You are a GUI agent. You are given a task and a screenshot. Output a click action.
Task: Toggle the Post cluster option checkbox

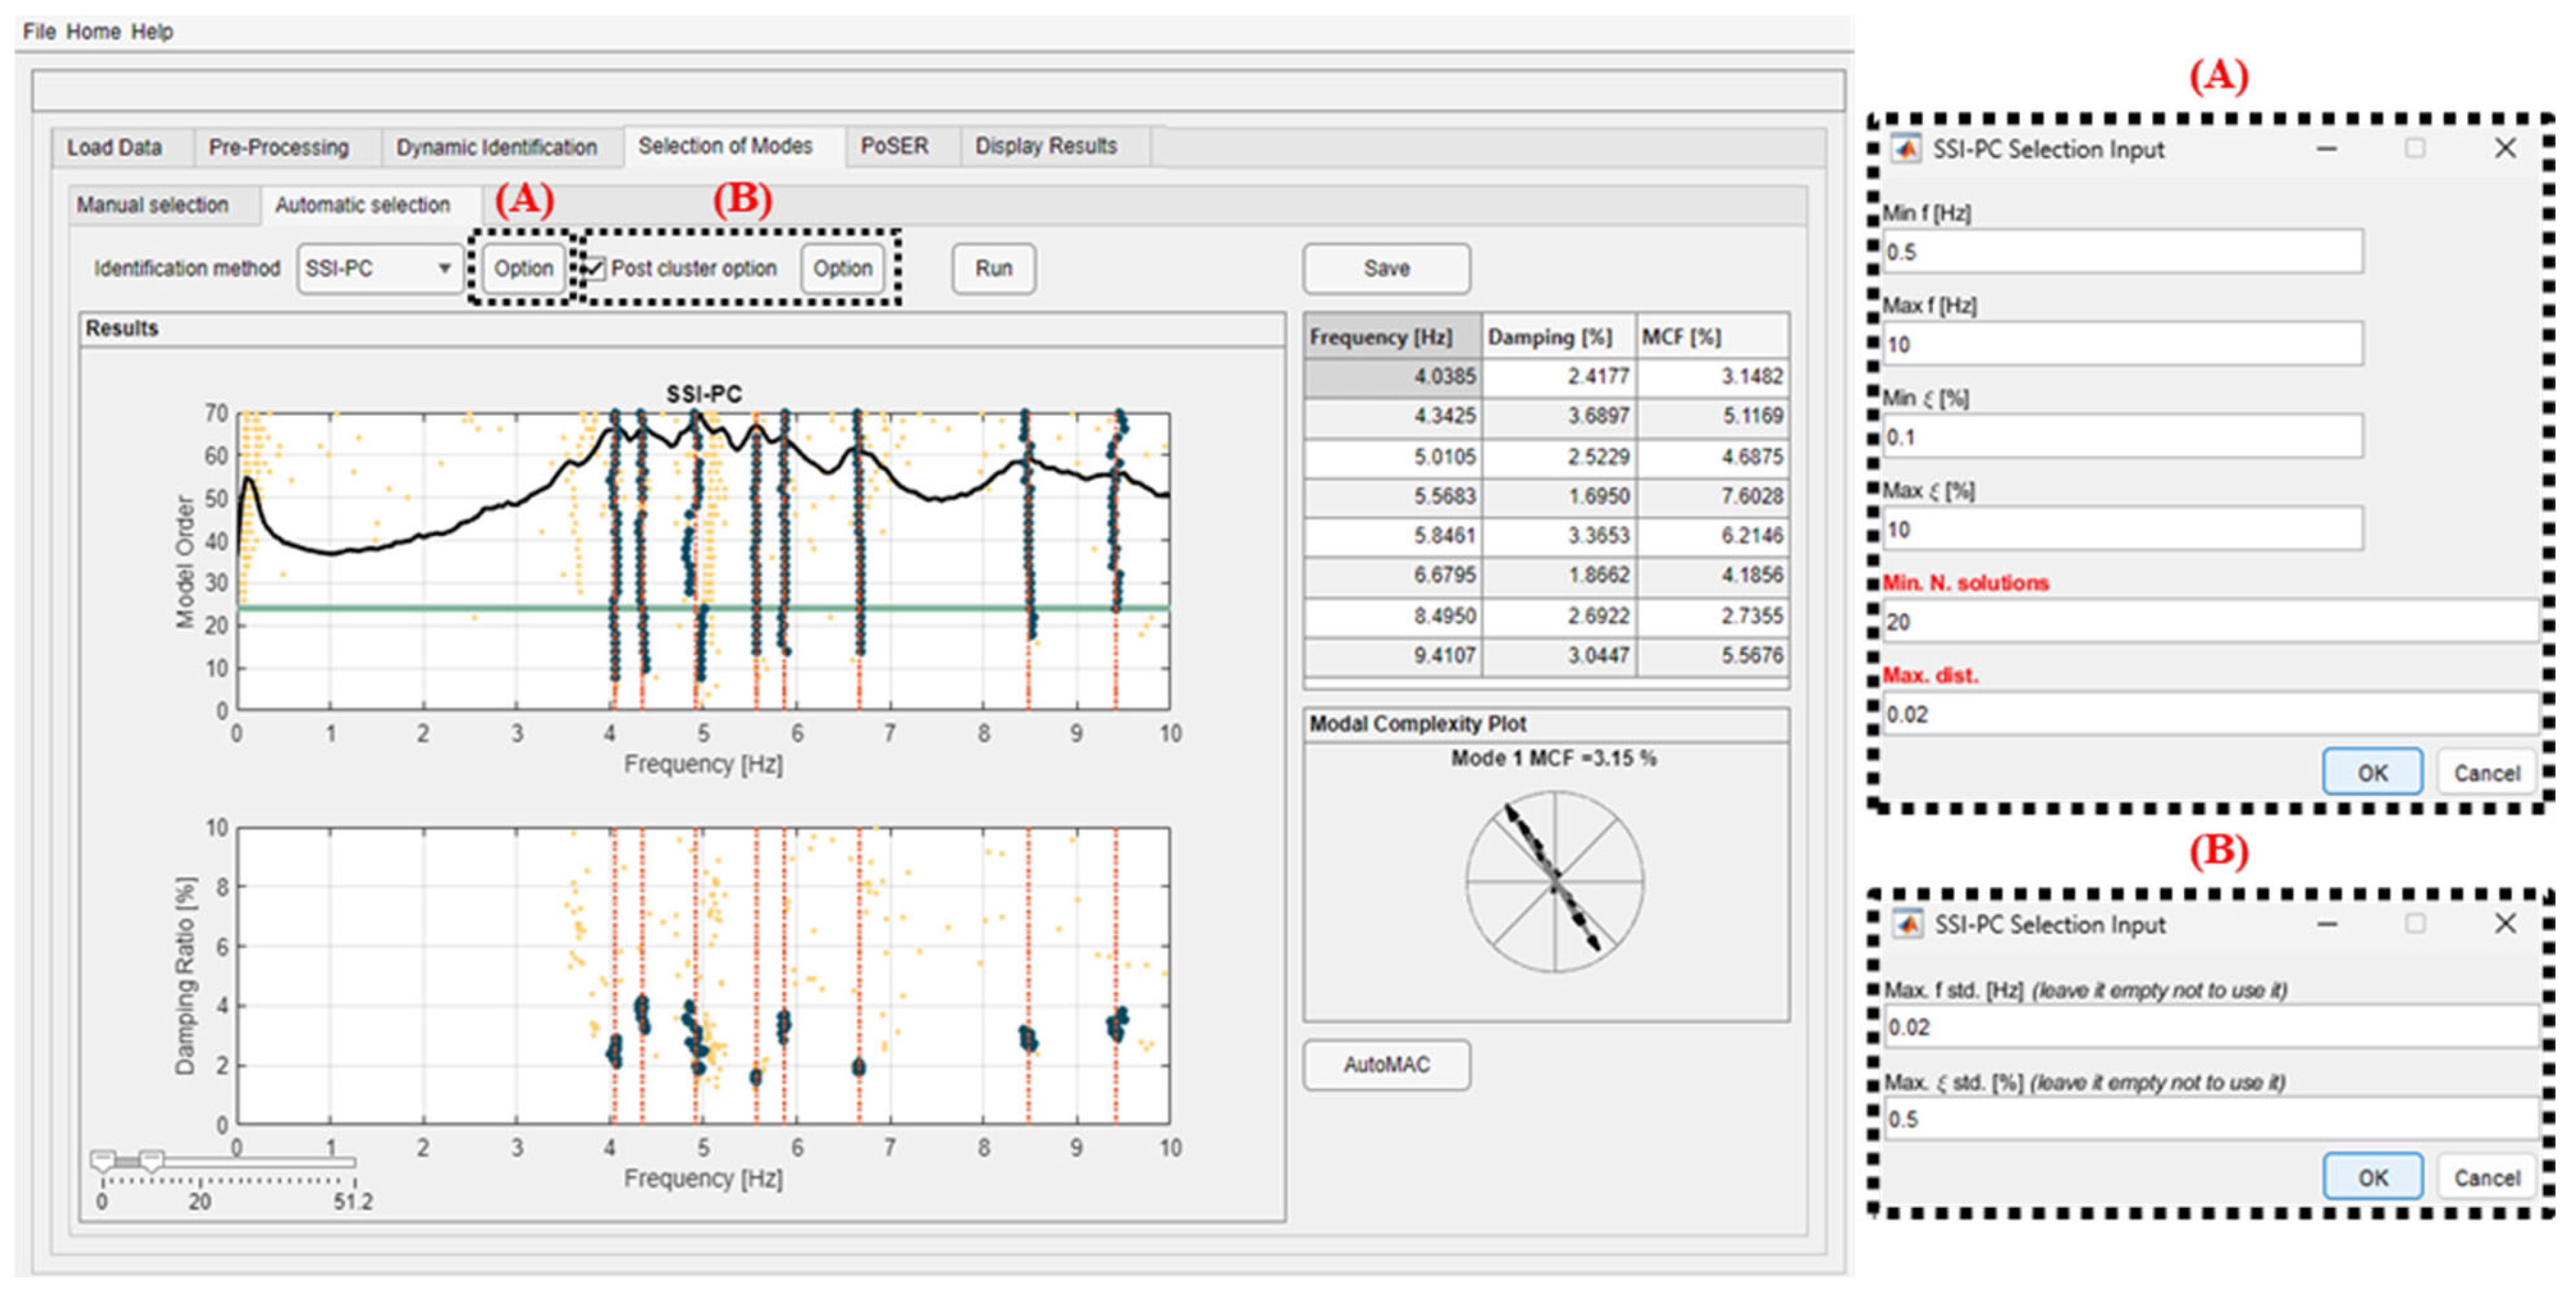pyautogui.click(x=595, y=268)
